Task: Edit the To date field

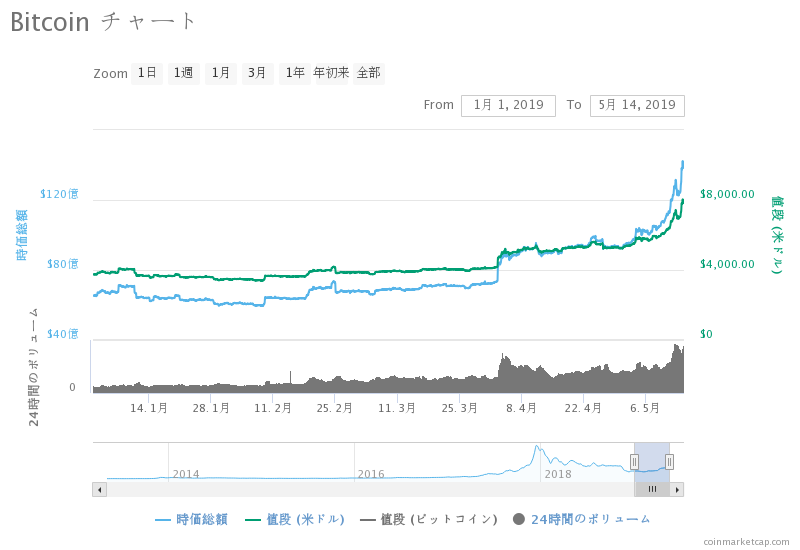Action: tap(637, 106)
